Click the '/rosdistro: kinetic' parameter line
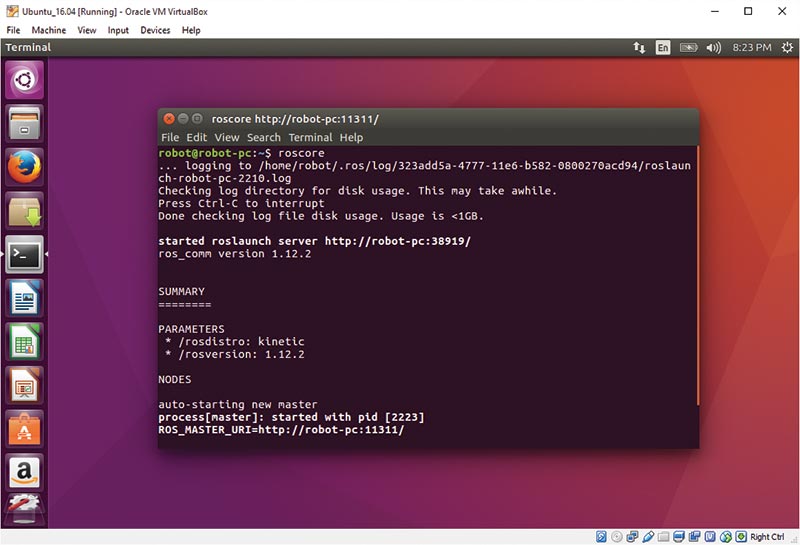Viewport: 800px width, 545px height. [x=235, y=341]
